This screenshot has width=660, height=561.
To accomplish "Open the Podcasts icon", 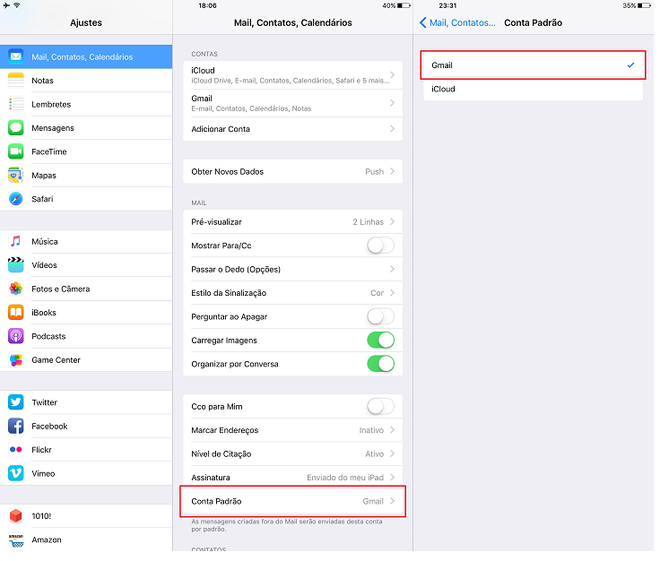I will point(16,336).
